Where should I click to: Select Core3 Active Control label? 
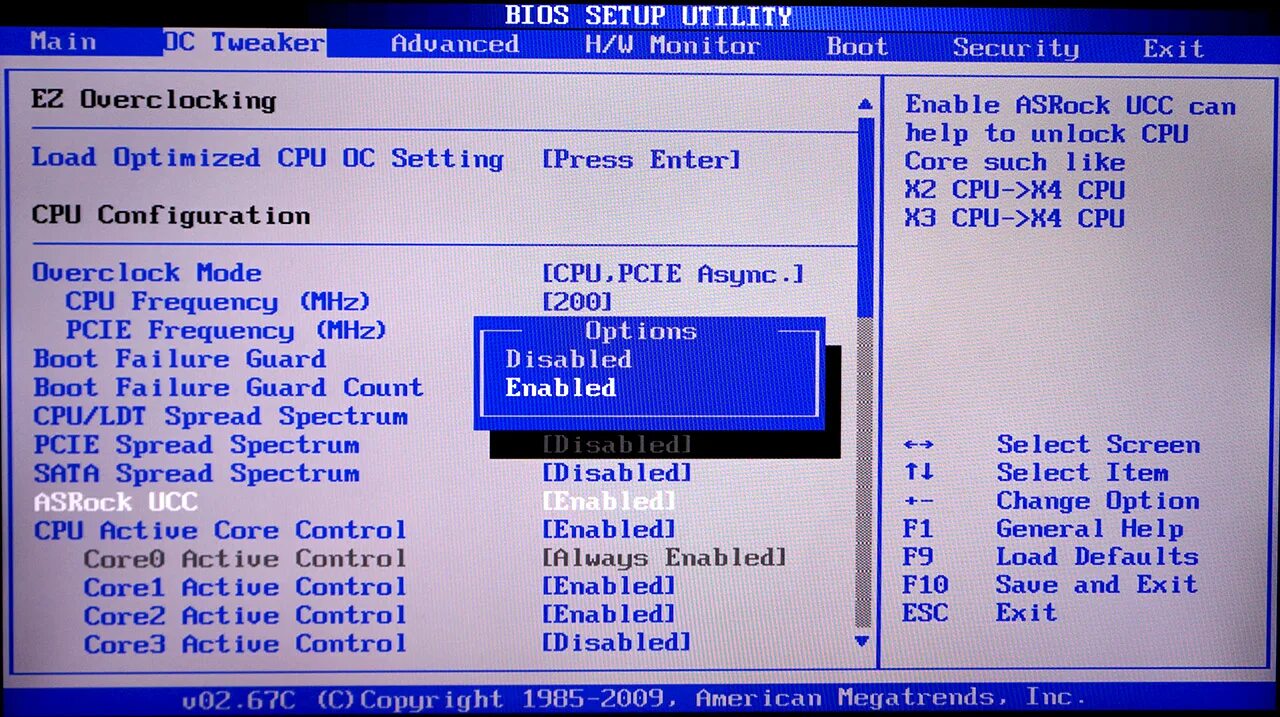(244, 644)
